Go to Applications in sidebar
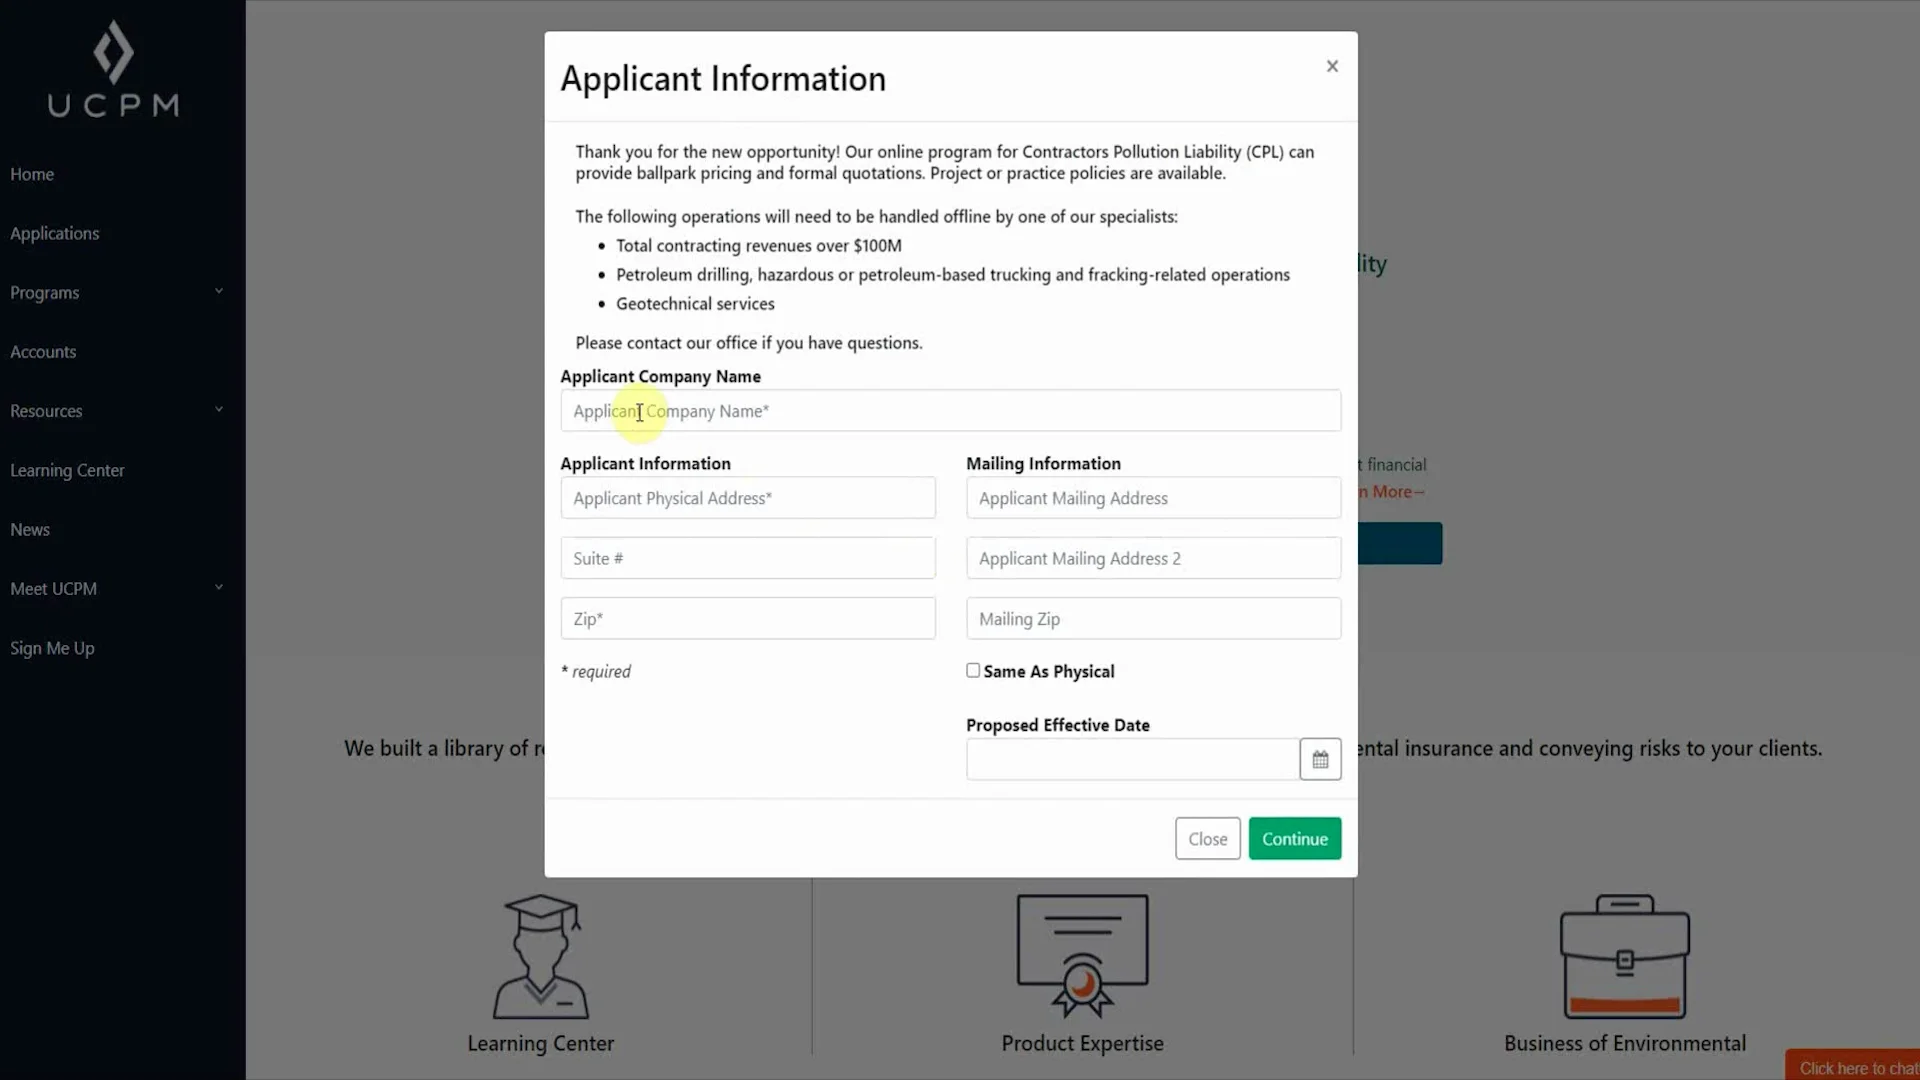The image size is (1920, 1080). (x=55, y=233)
